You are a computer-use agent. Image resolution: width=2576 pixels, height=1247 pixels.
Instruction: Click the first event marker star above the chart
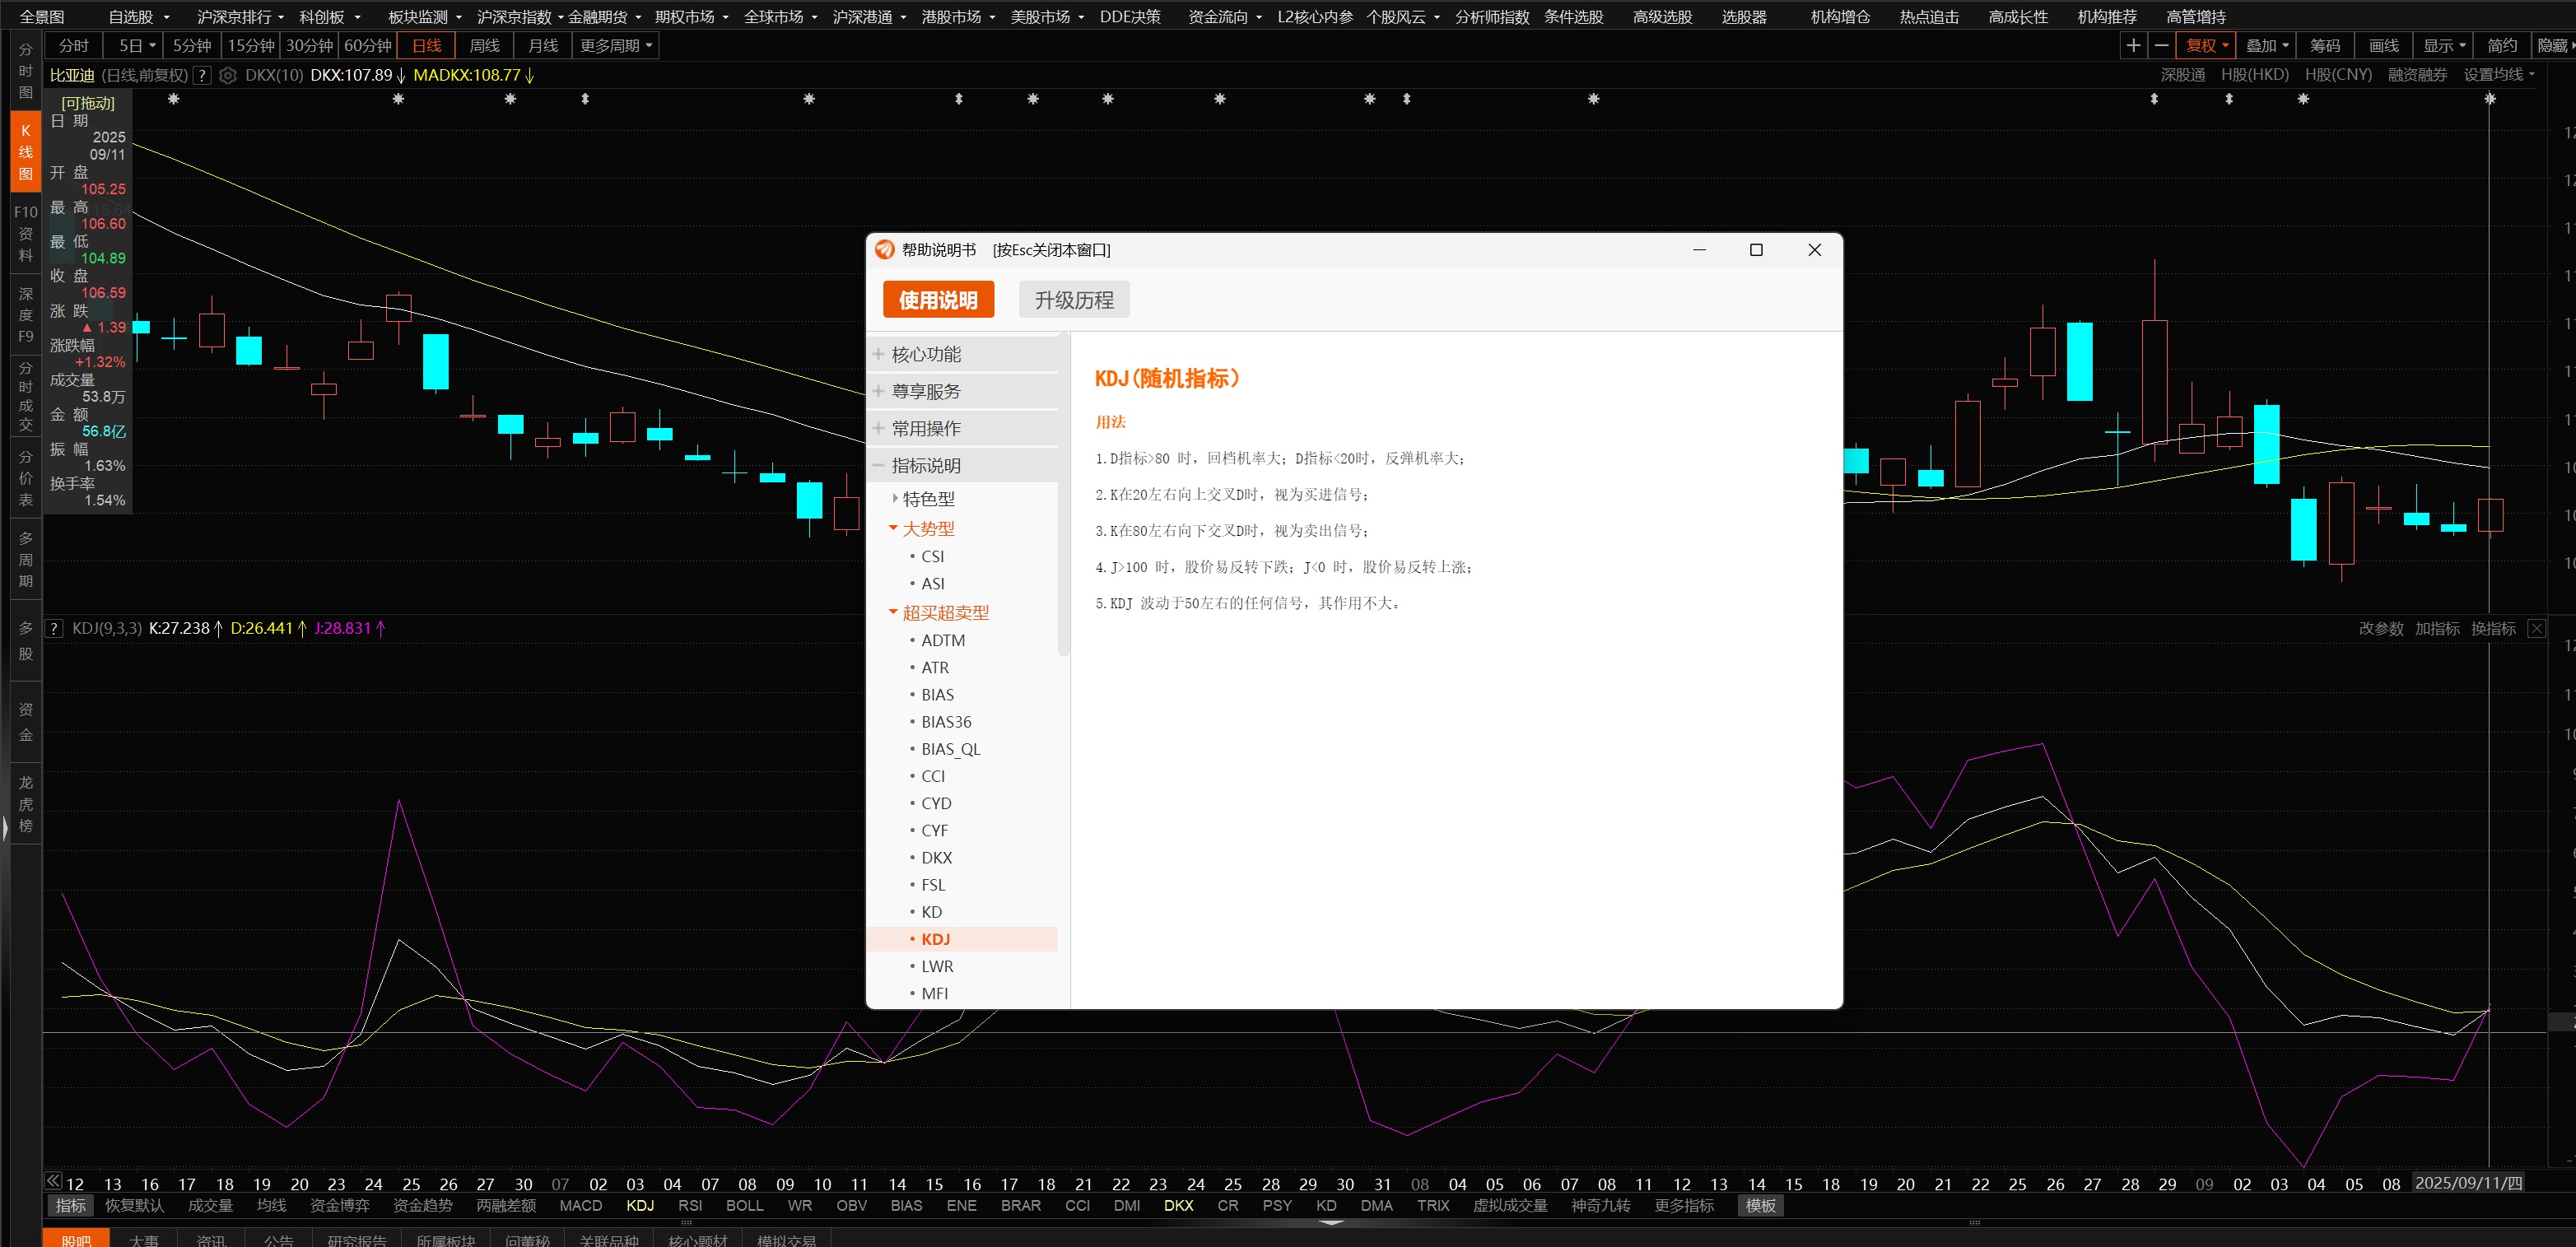coord(174,99)
